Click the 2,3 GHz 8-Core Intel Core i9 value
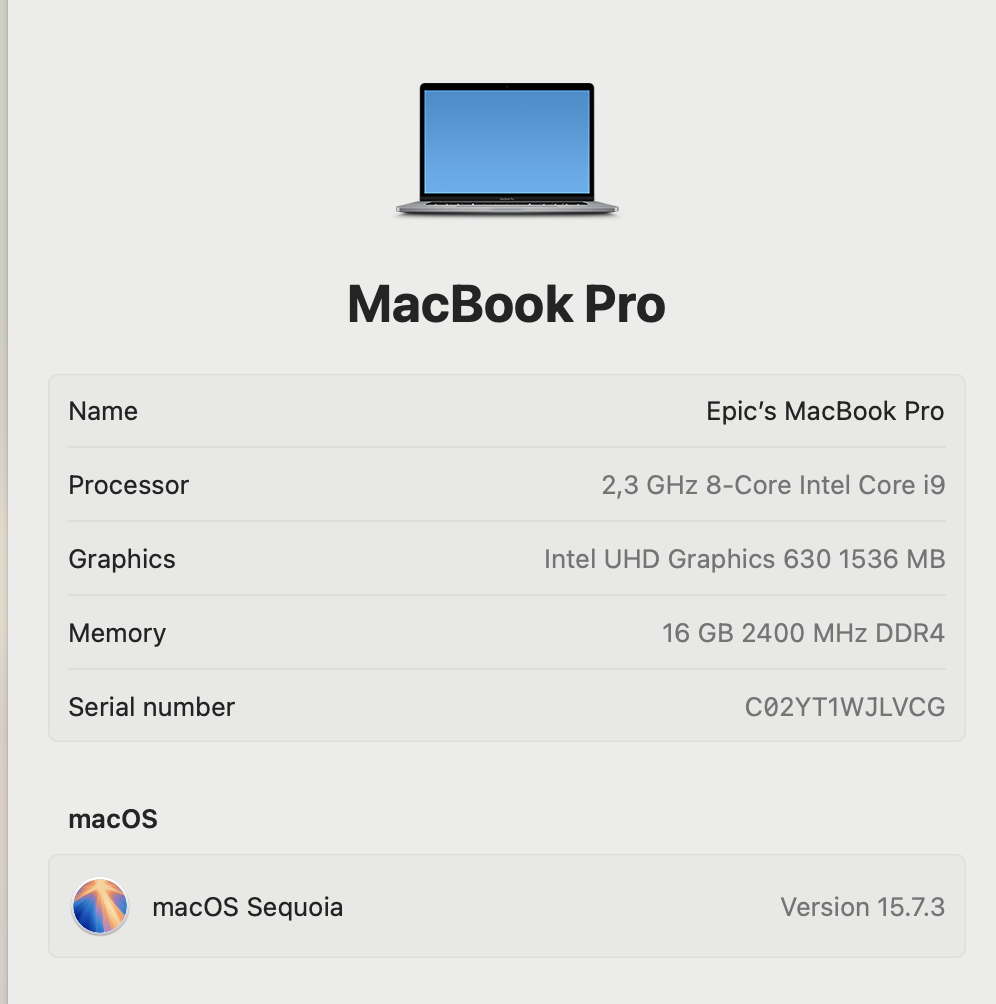Viewport: 996px width, 1004px height. pos(773,485)
